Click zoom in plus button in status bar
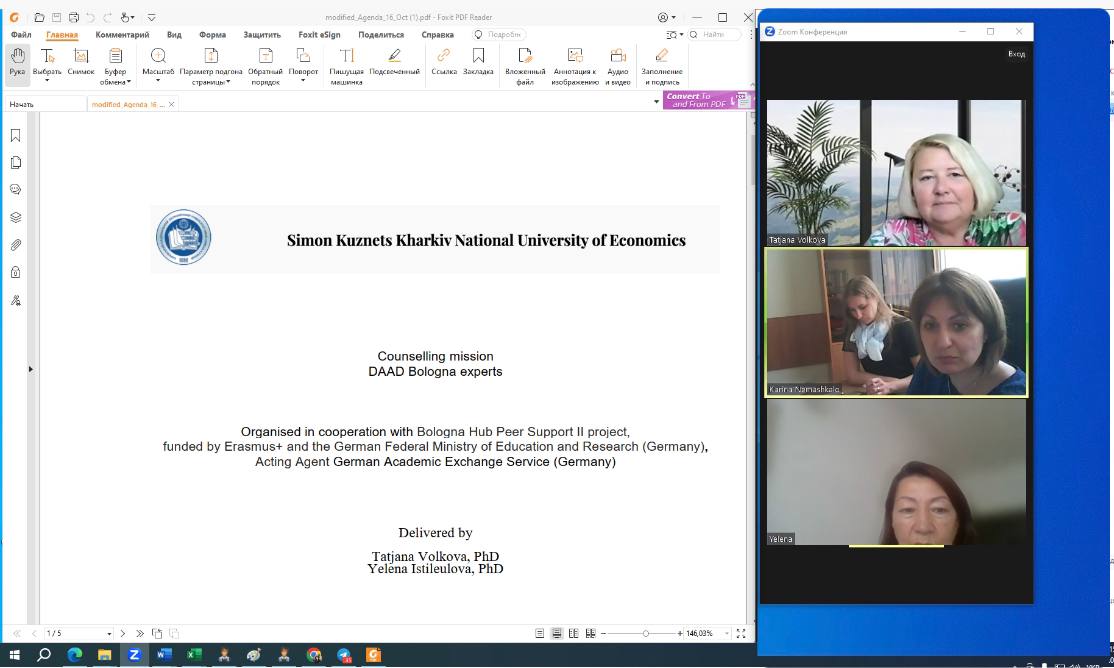 click(x=680, y=633)
